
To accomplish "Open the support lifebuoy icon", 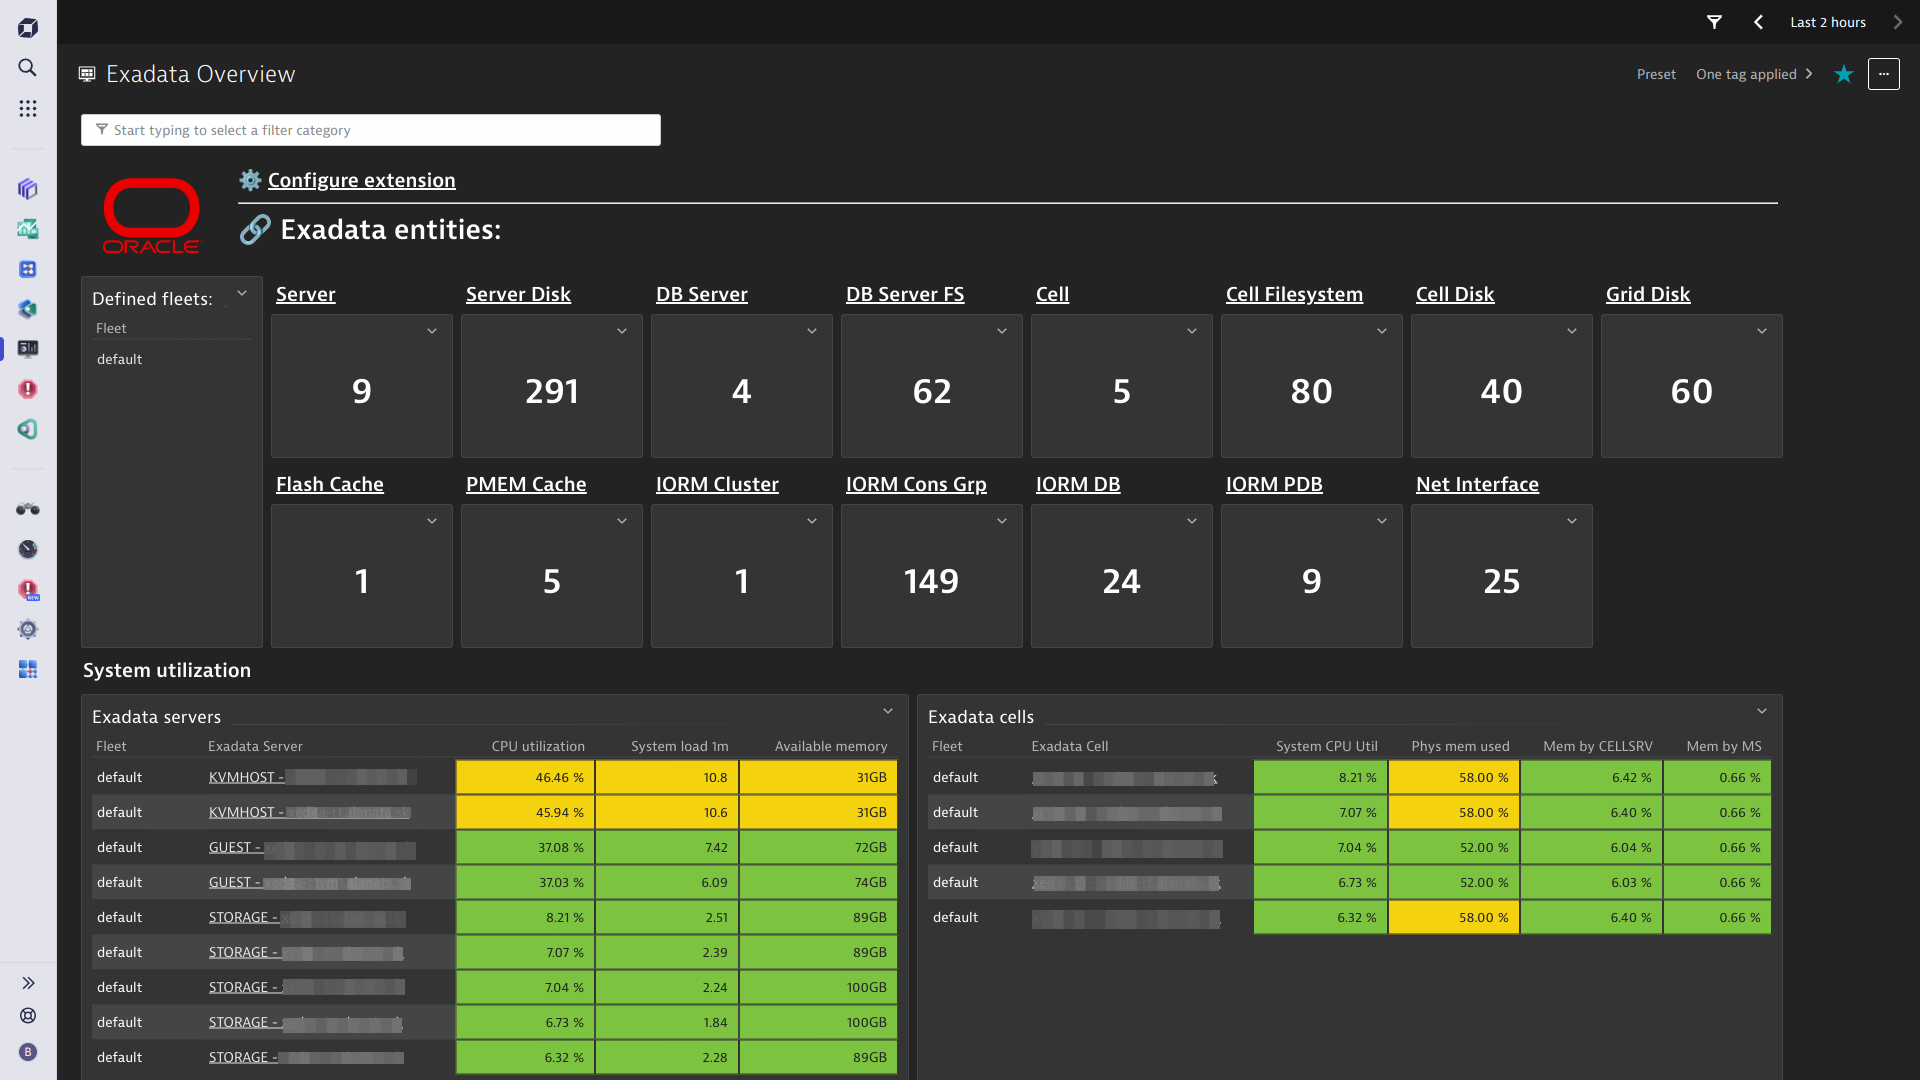I will click(28, 1016).
